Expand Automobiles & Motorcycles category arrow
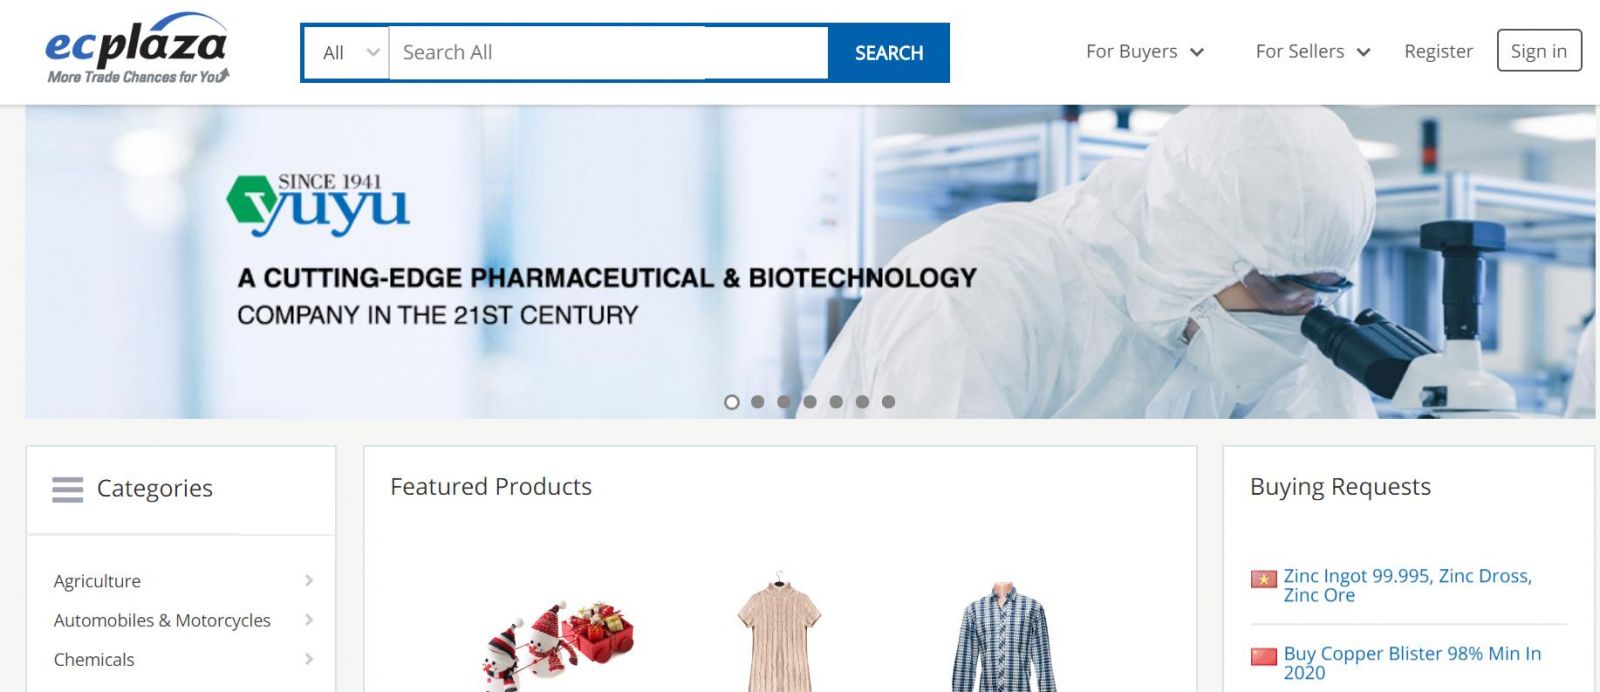Image resolution: width=1600 pixels, height=692 pixels. point(309,620)
